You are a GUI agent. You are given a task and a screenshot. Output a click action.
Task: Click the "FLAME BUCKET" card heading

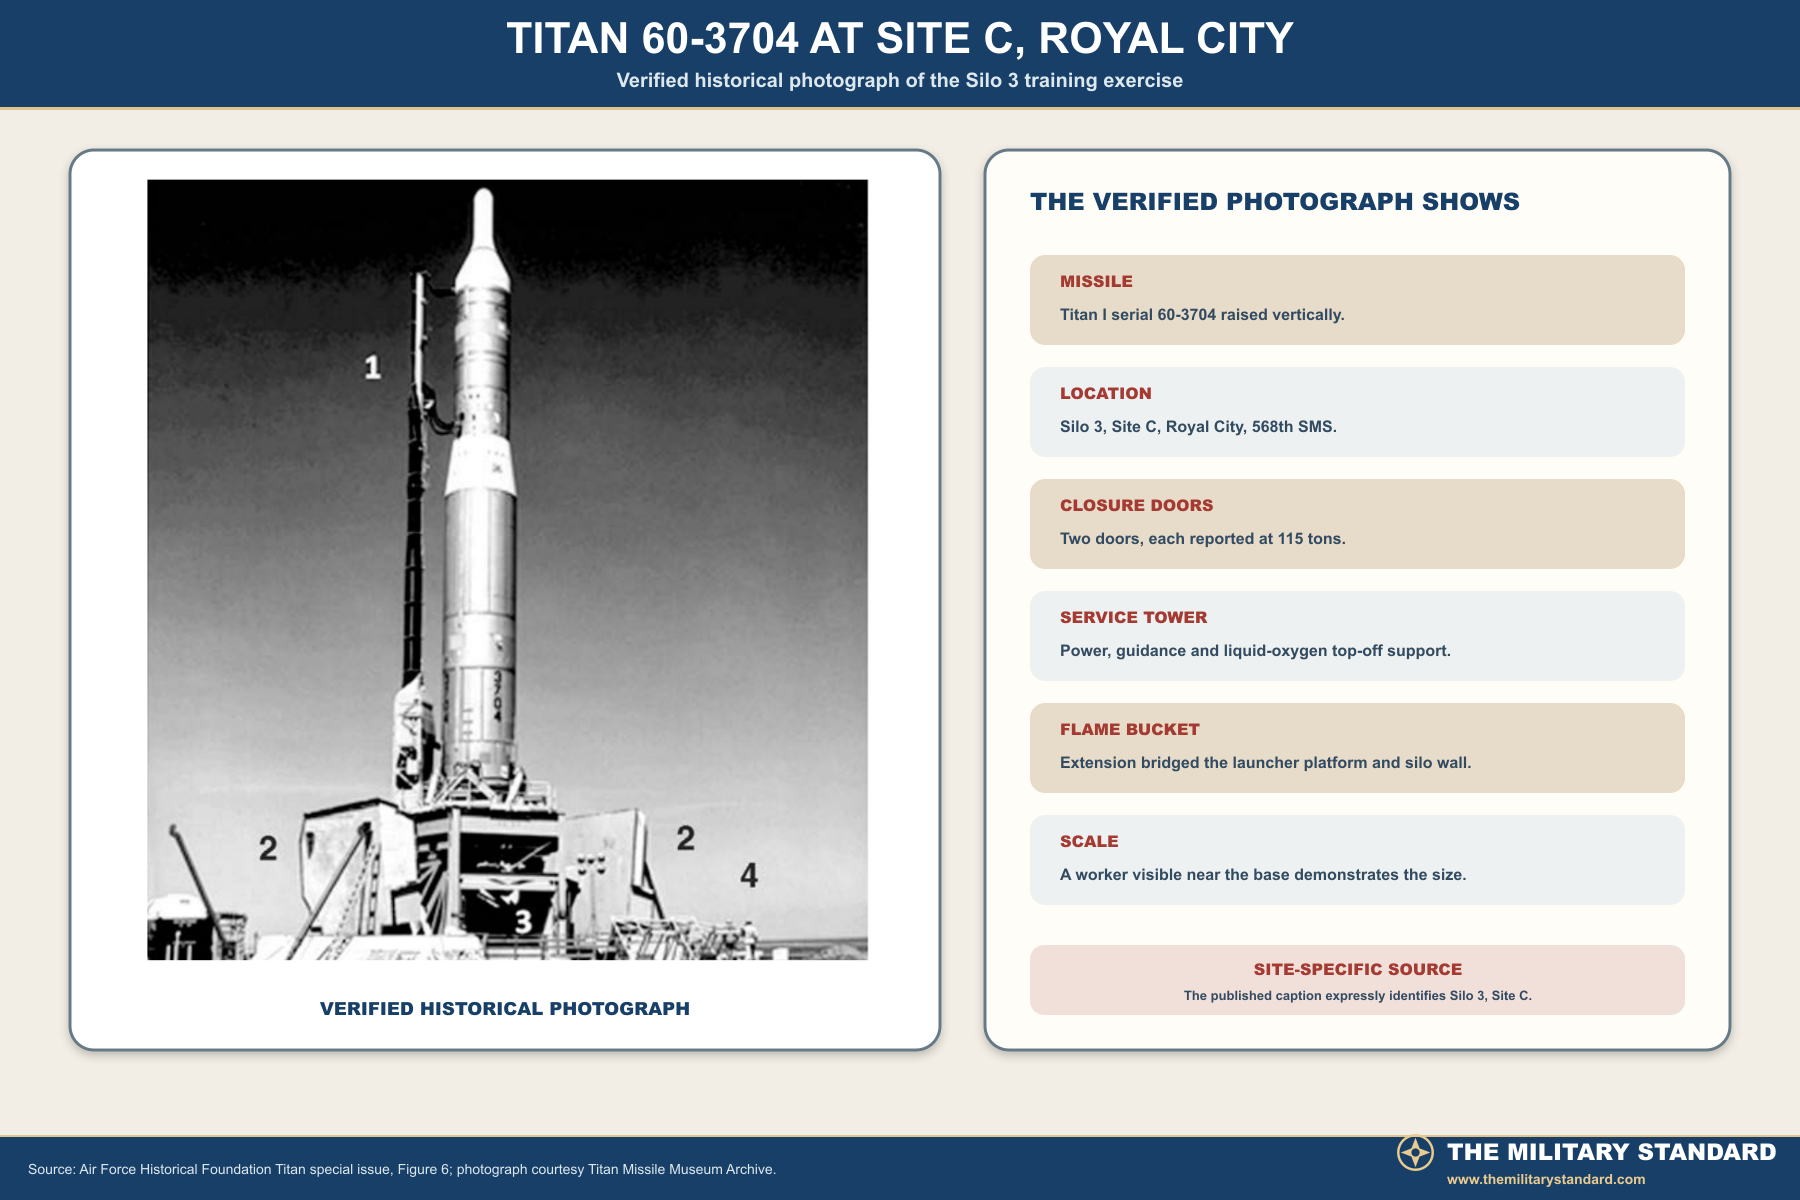click(1130, 730)
